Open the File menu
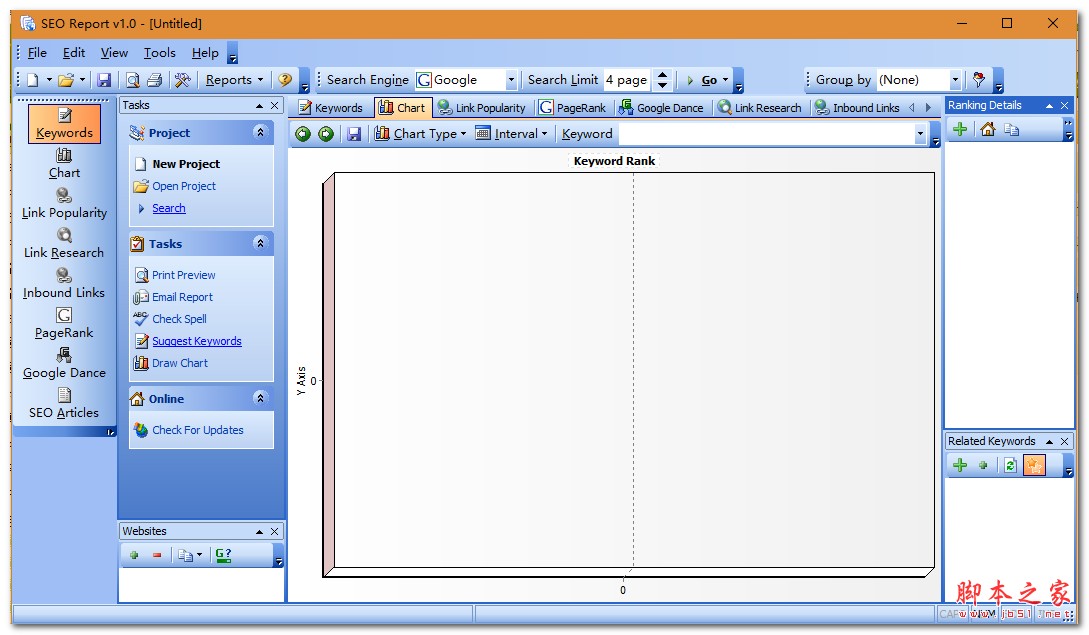This screenshot has height=635, width=1089. (37, 53)
